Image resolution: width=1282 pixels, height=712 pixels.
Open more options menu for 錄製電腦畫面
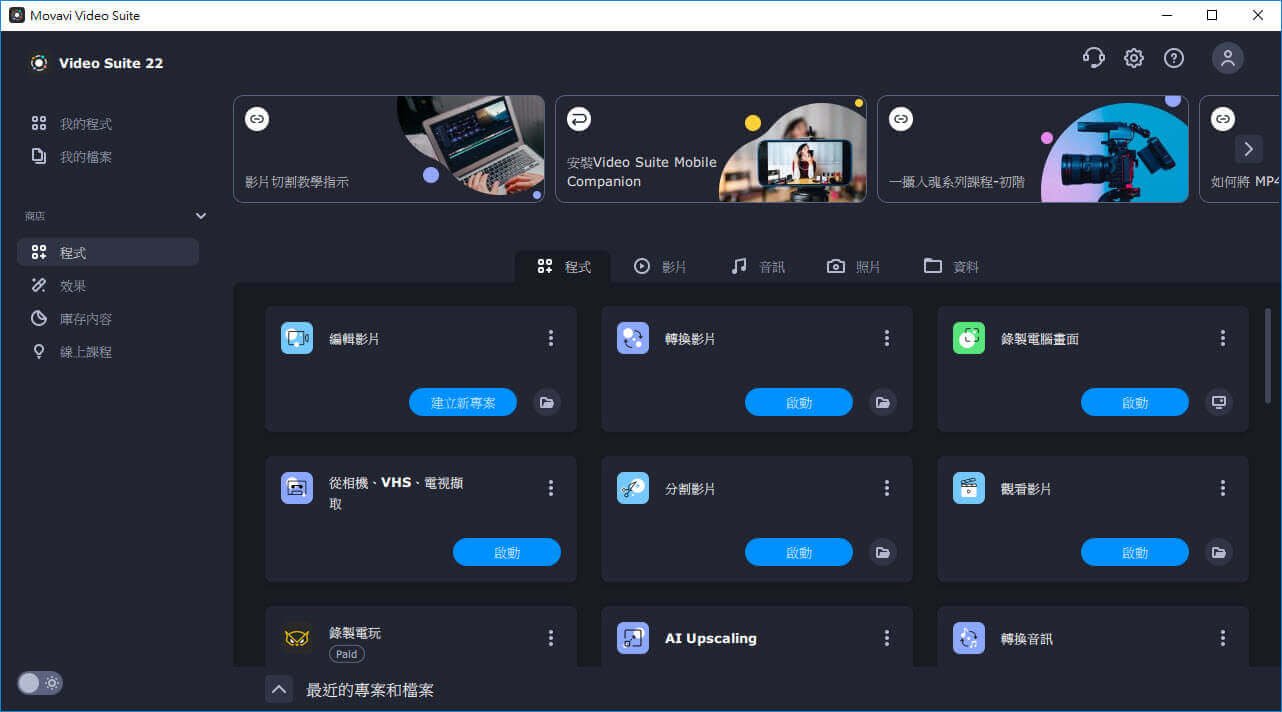pos(1223,339)
